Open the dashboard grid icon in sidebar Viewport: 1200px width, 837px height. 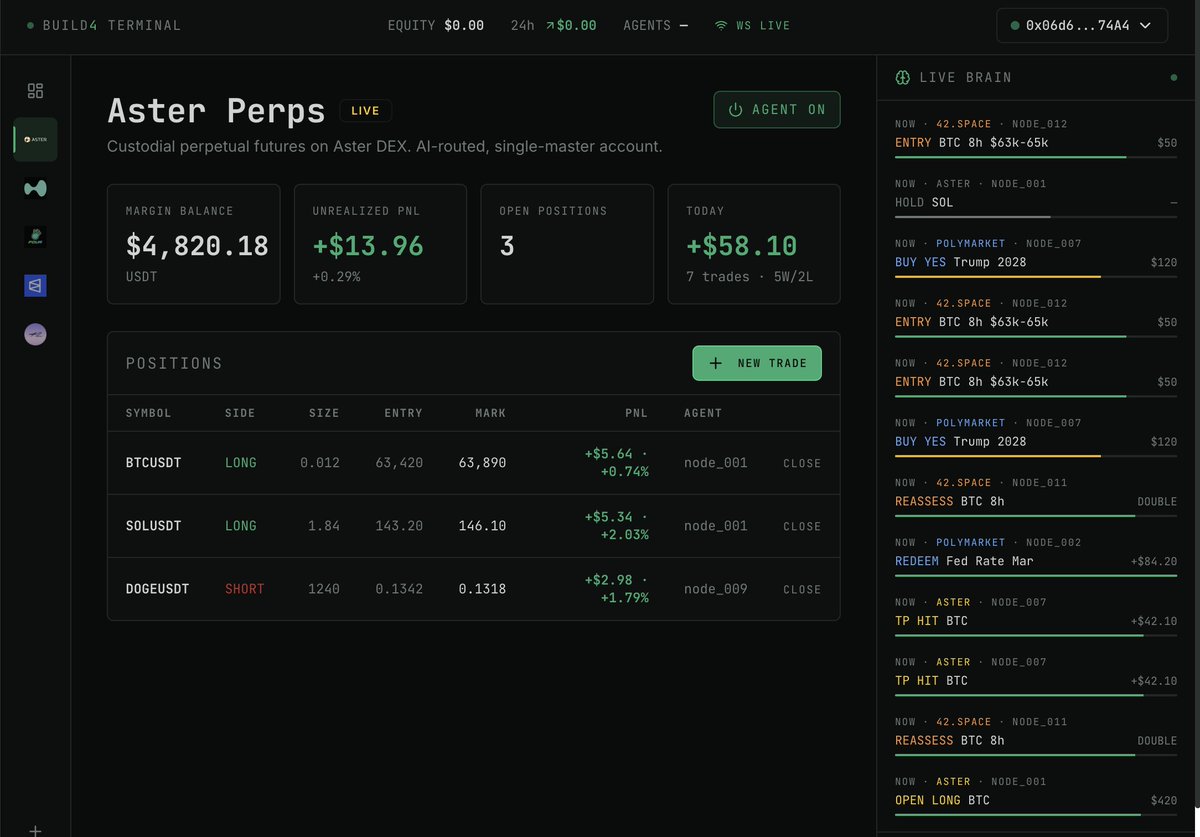pos(35,91)
